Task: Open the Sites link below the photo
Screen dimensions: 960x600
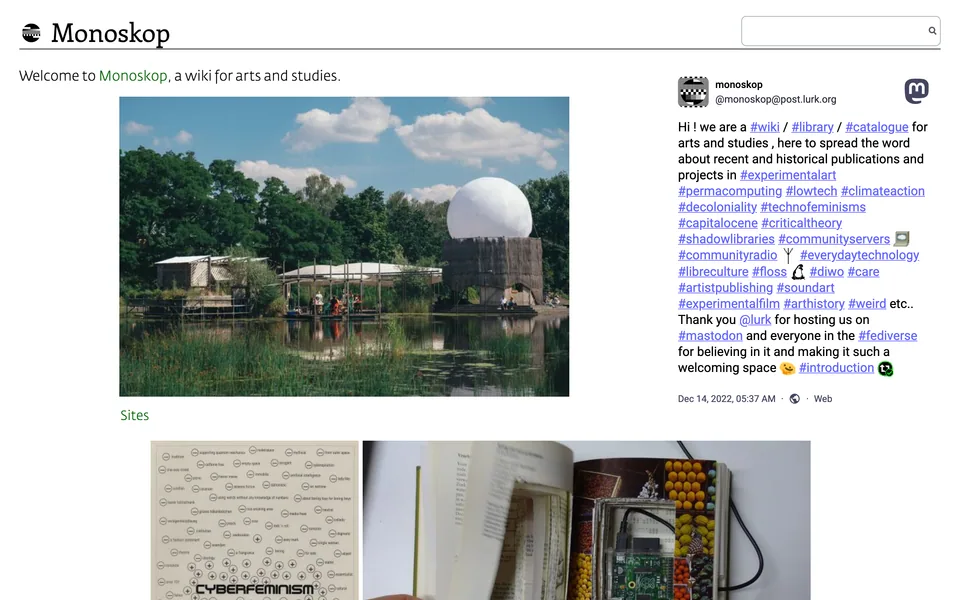Action: click(x=134, y=415)
